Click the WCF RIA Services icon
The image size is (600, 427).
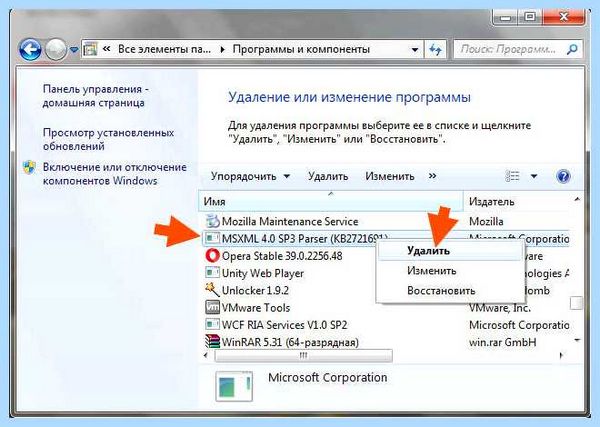[x=212, y=324]
